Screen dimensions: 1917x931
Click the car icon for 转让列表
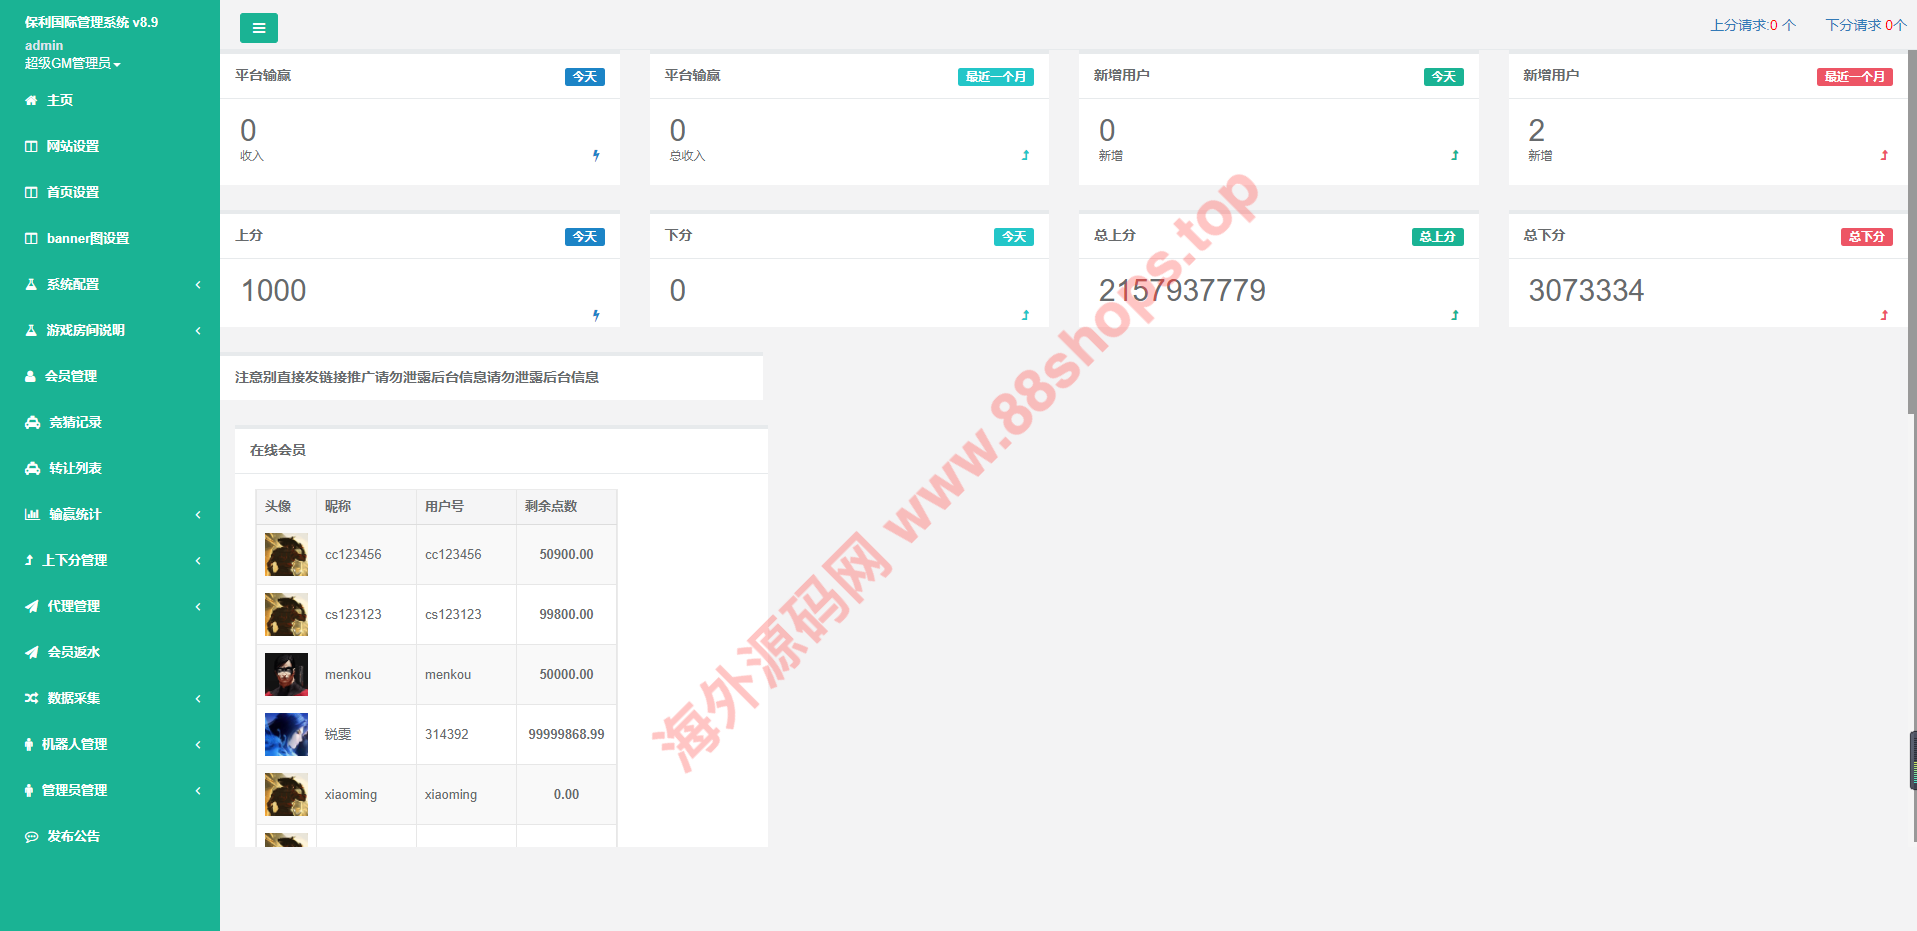tap(32, 469)
